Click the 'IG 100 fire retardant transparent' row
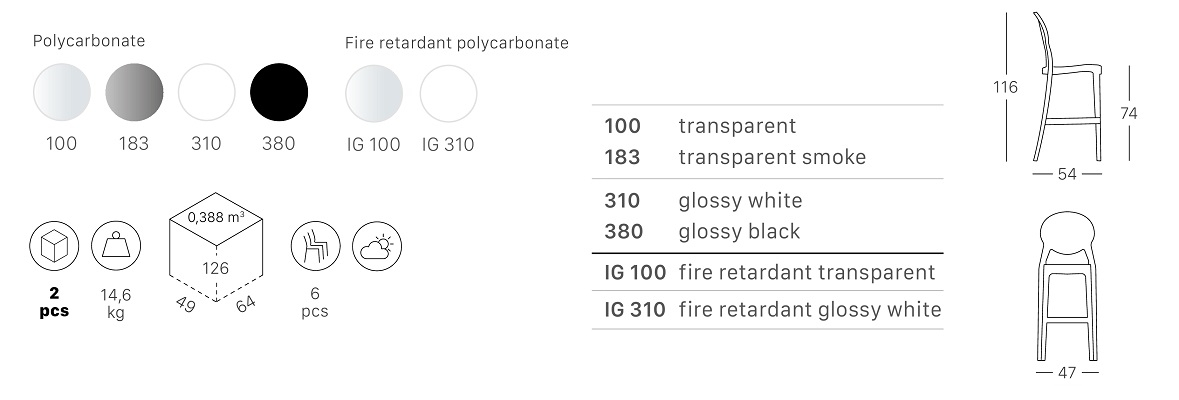This screenshot has width=1179, height=400. (x=767, y=272)
